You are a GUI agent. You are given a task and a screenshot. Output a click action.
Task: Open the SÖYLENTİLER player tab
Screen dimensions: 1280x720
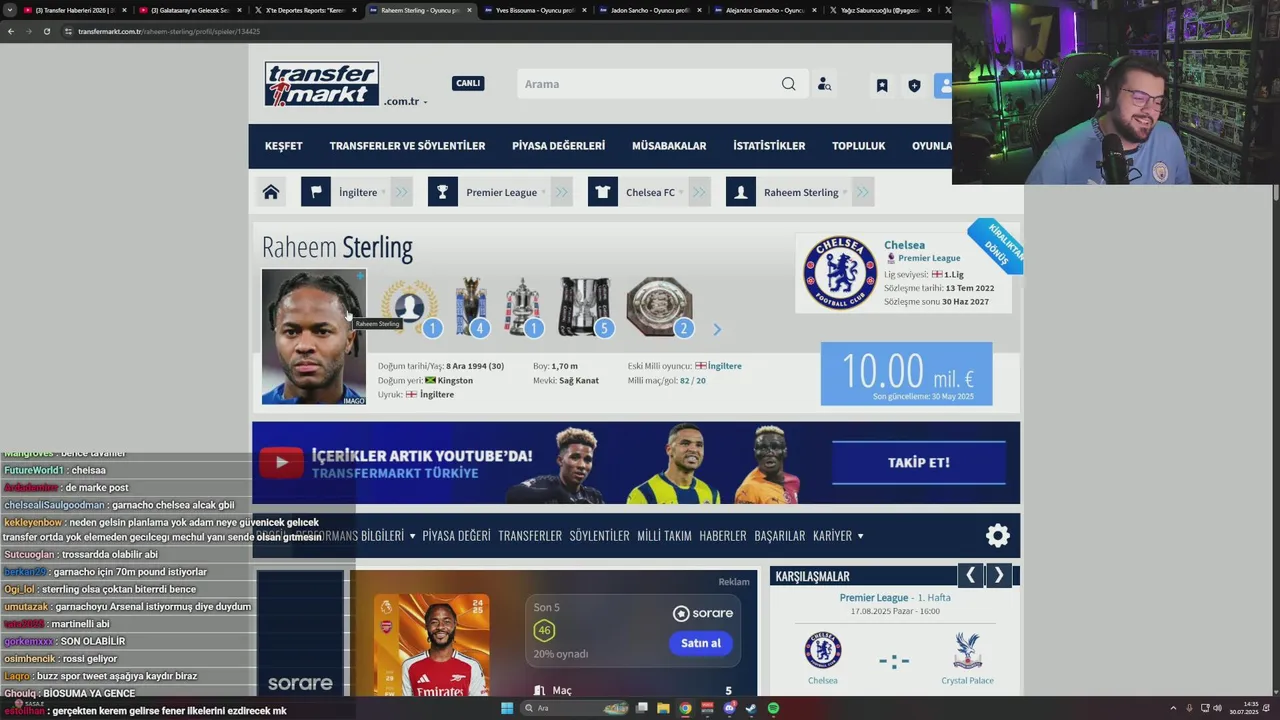coord(599,536)
